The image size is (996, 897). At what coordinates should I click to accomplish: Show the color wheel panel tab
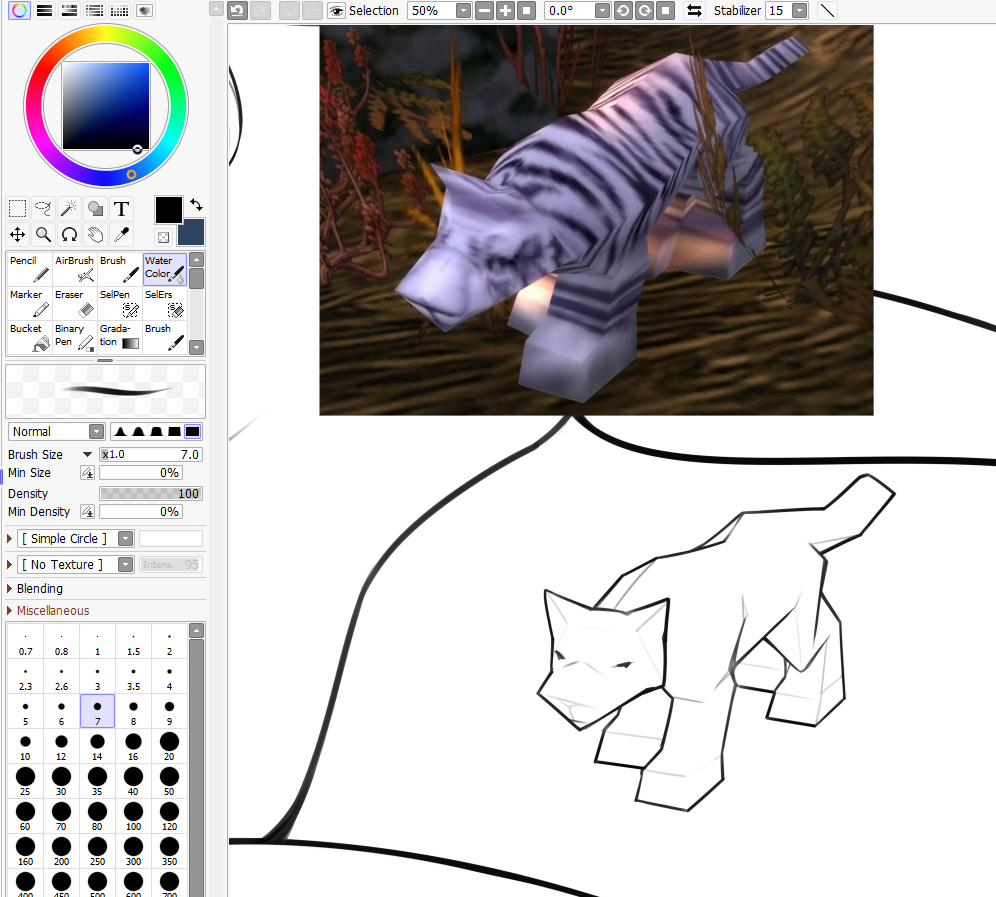tap(19, 11)
